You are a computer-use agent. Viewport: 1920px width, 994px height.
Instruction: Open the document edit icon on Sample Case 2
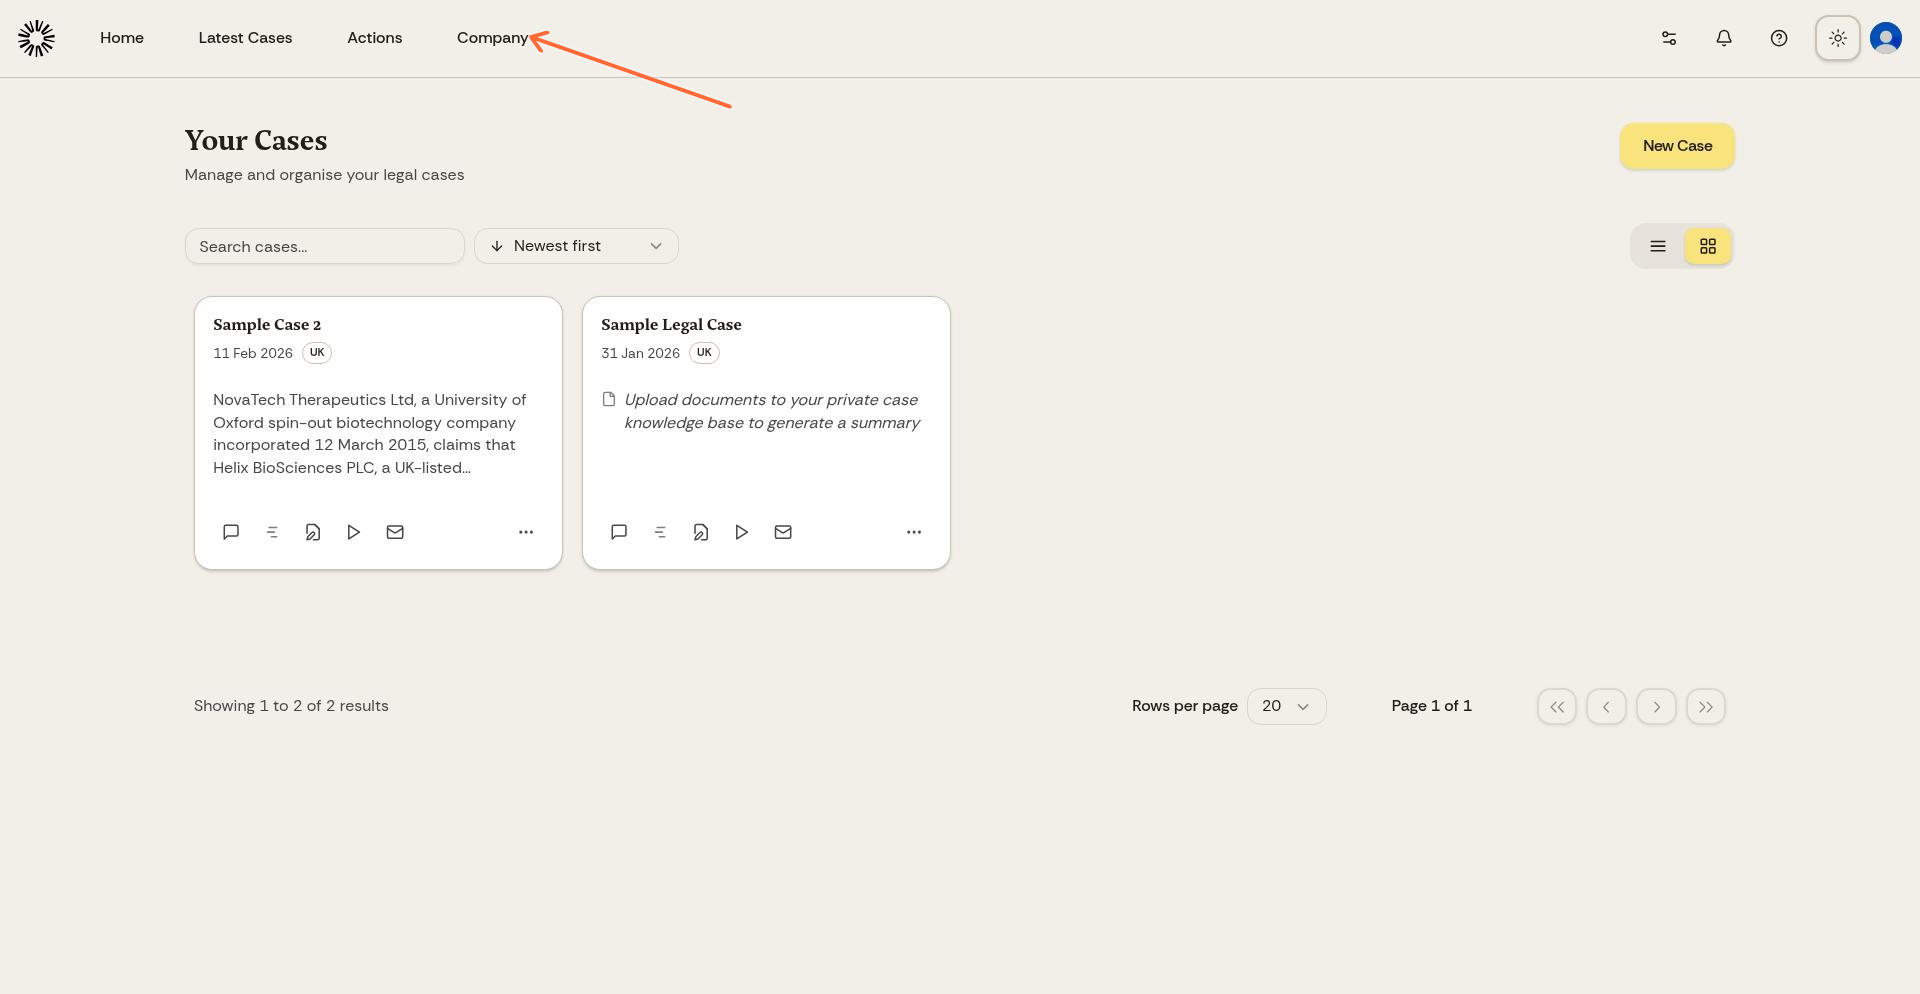[x=313, y=532]
